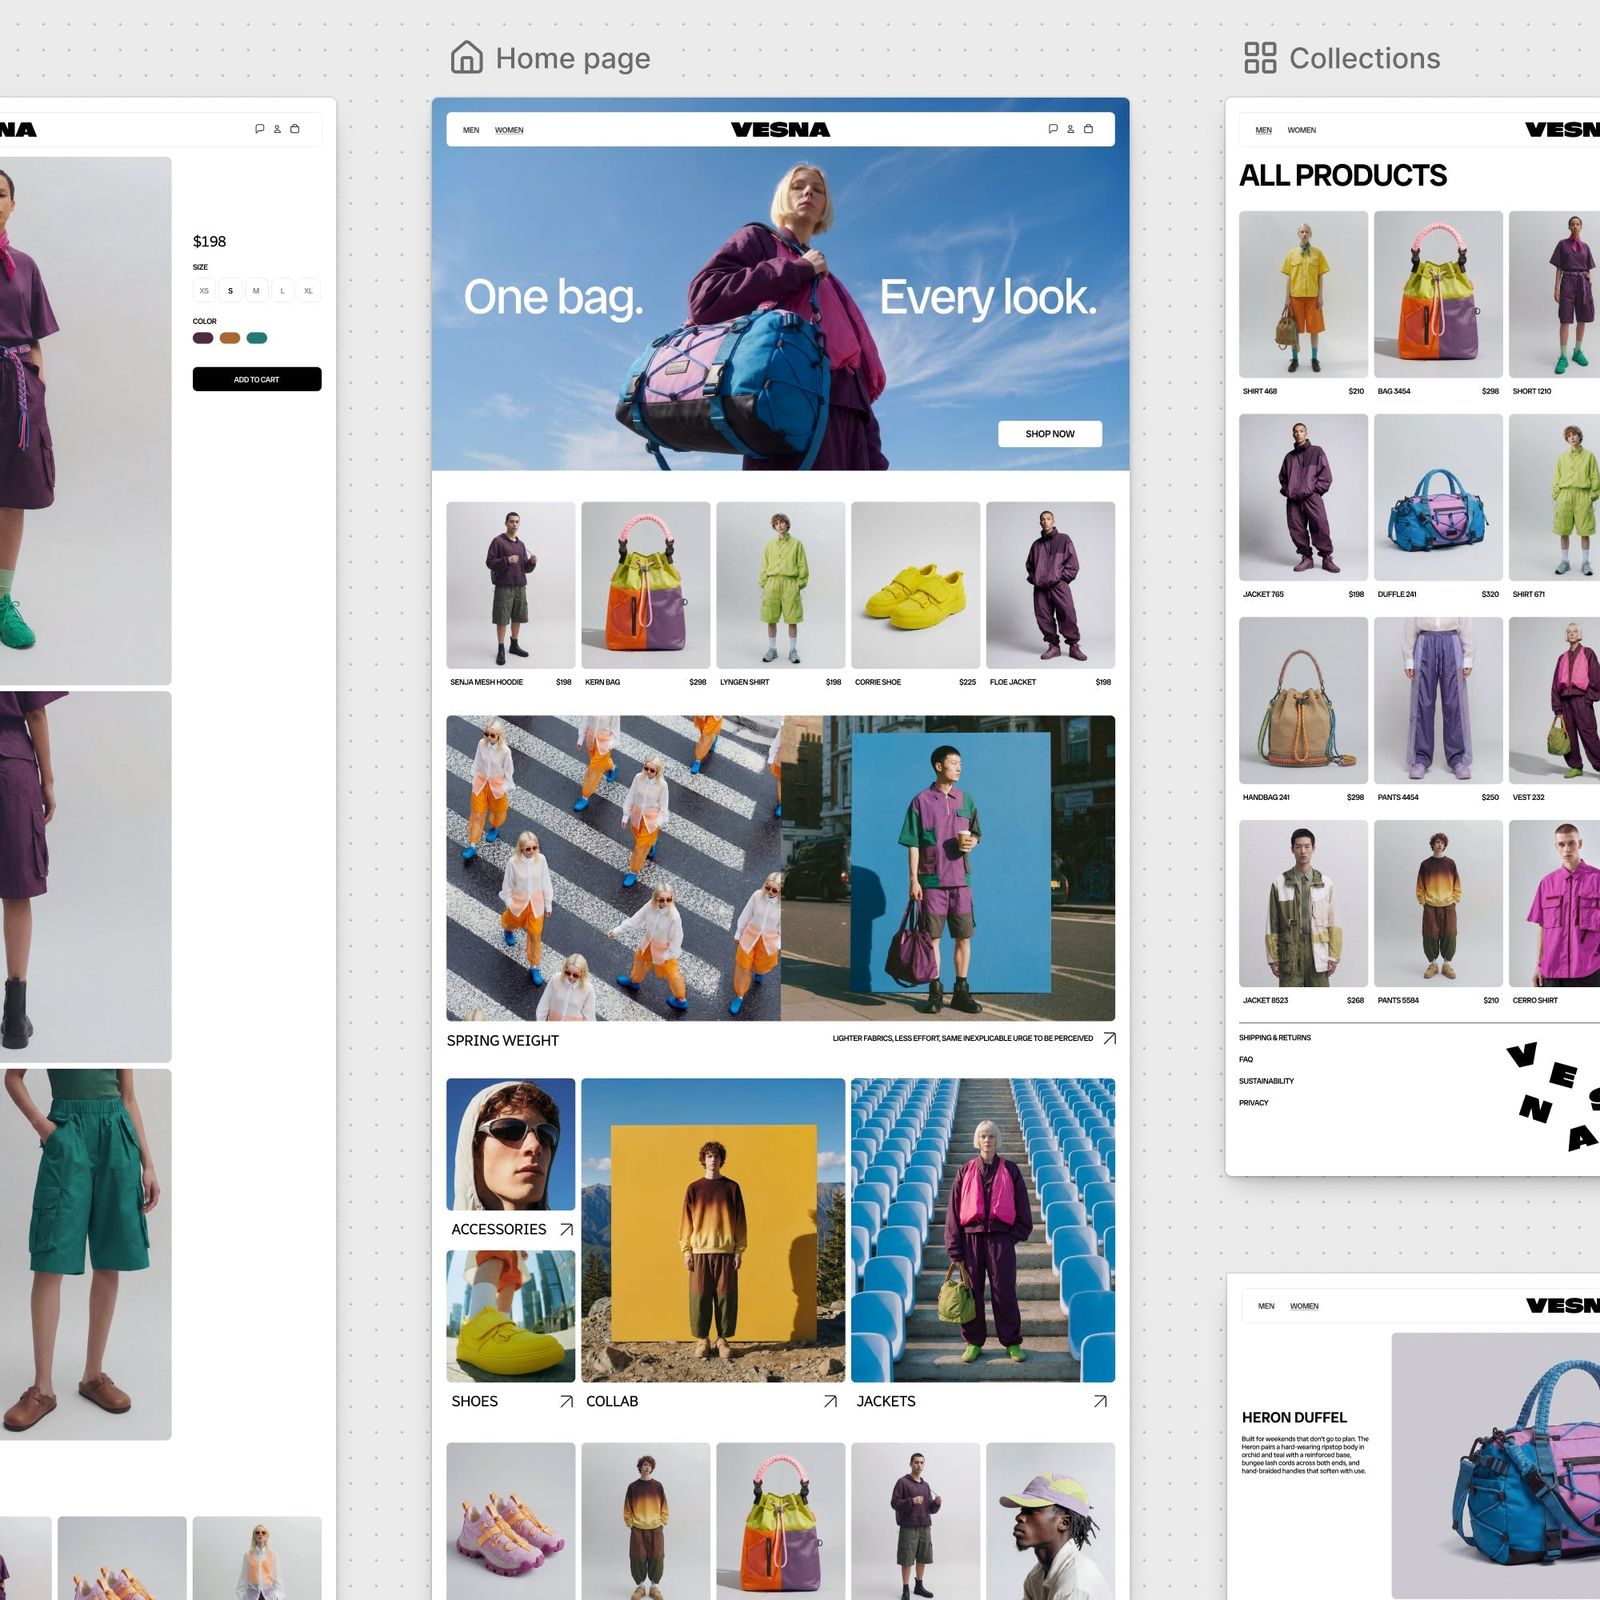The image size is (1600, 1600).
Task: Click the SHOP NOW button on hero banner
Action: click(x=1050, y=434)
